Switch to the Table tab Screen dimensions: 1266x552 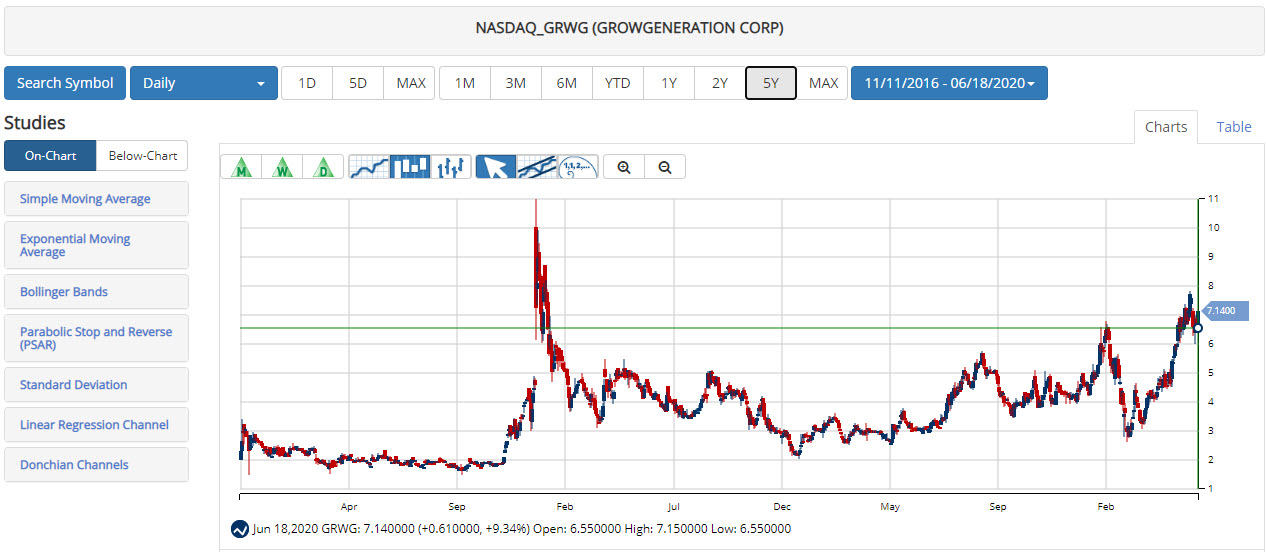[x=1234, y=127]
